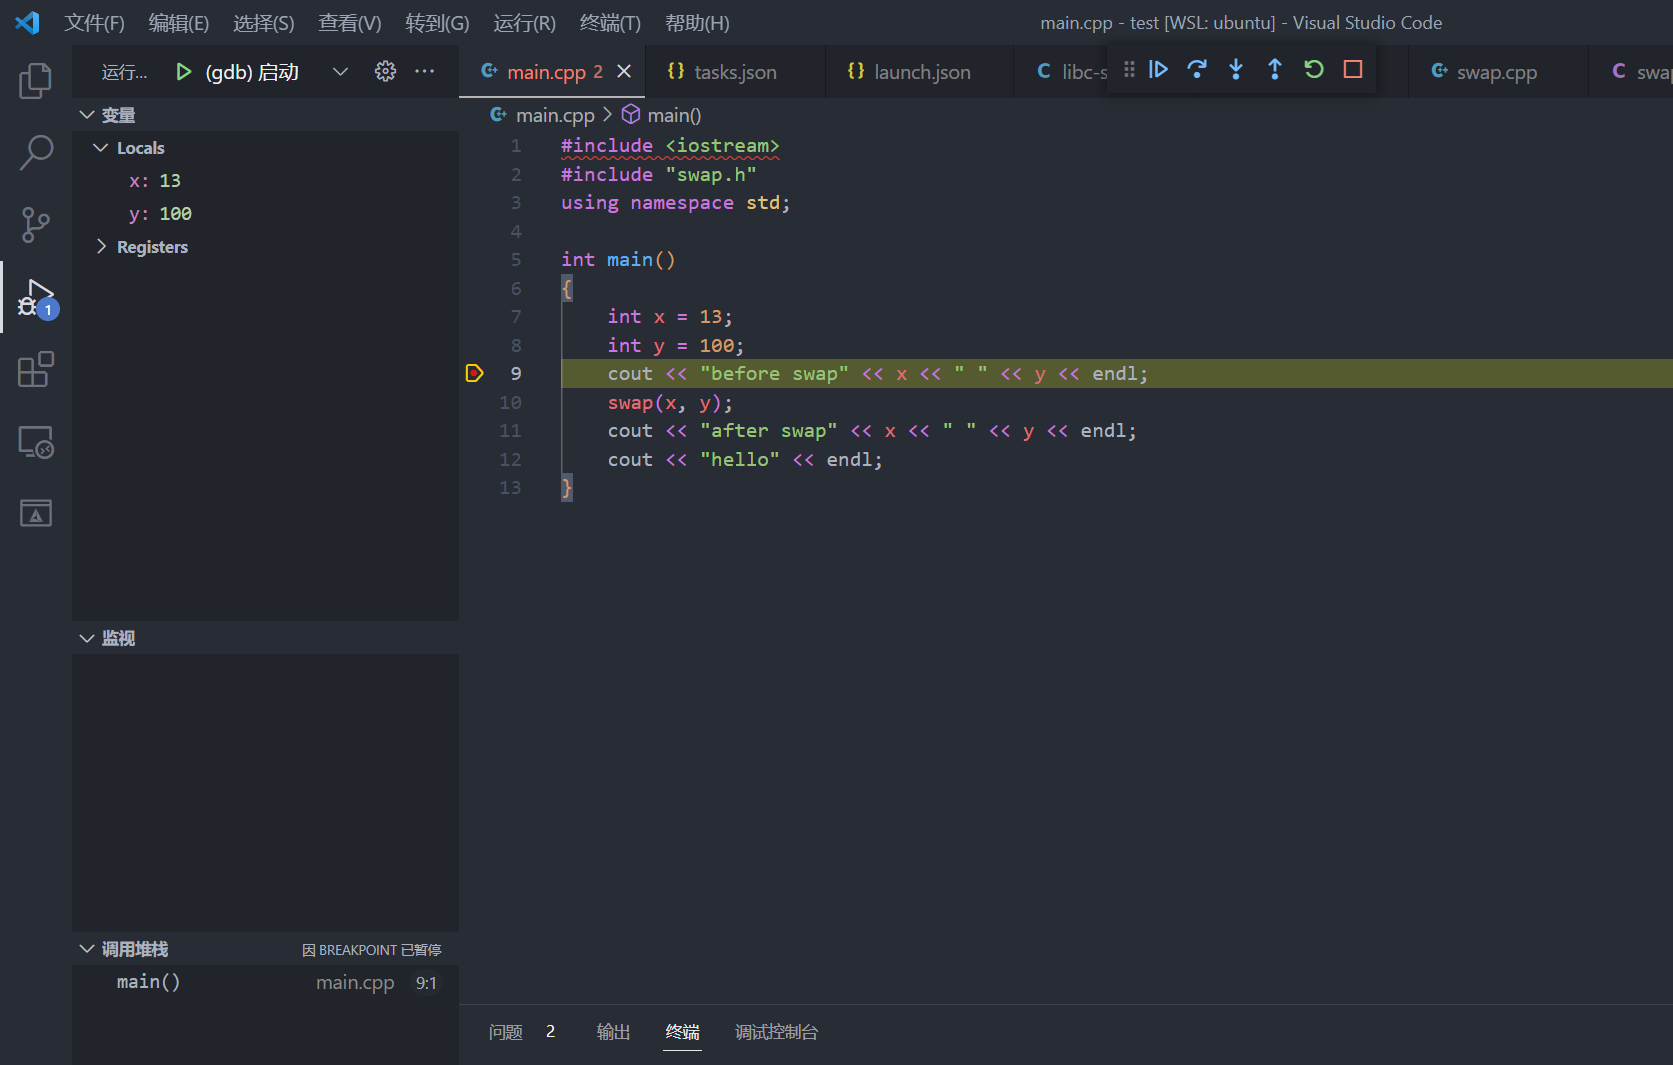
Task: Open the debug configuration dropdown chevron
Action: 340,71
